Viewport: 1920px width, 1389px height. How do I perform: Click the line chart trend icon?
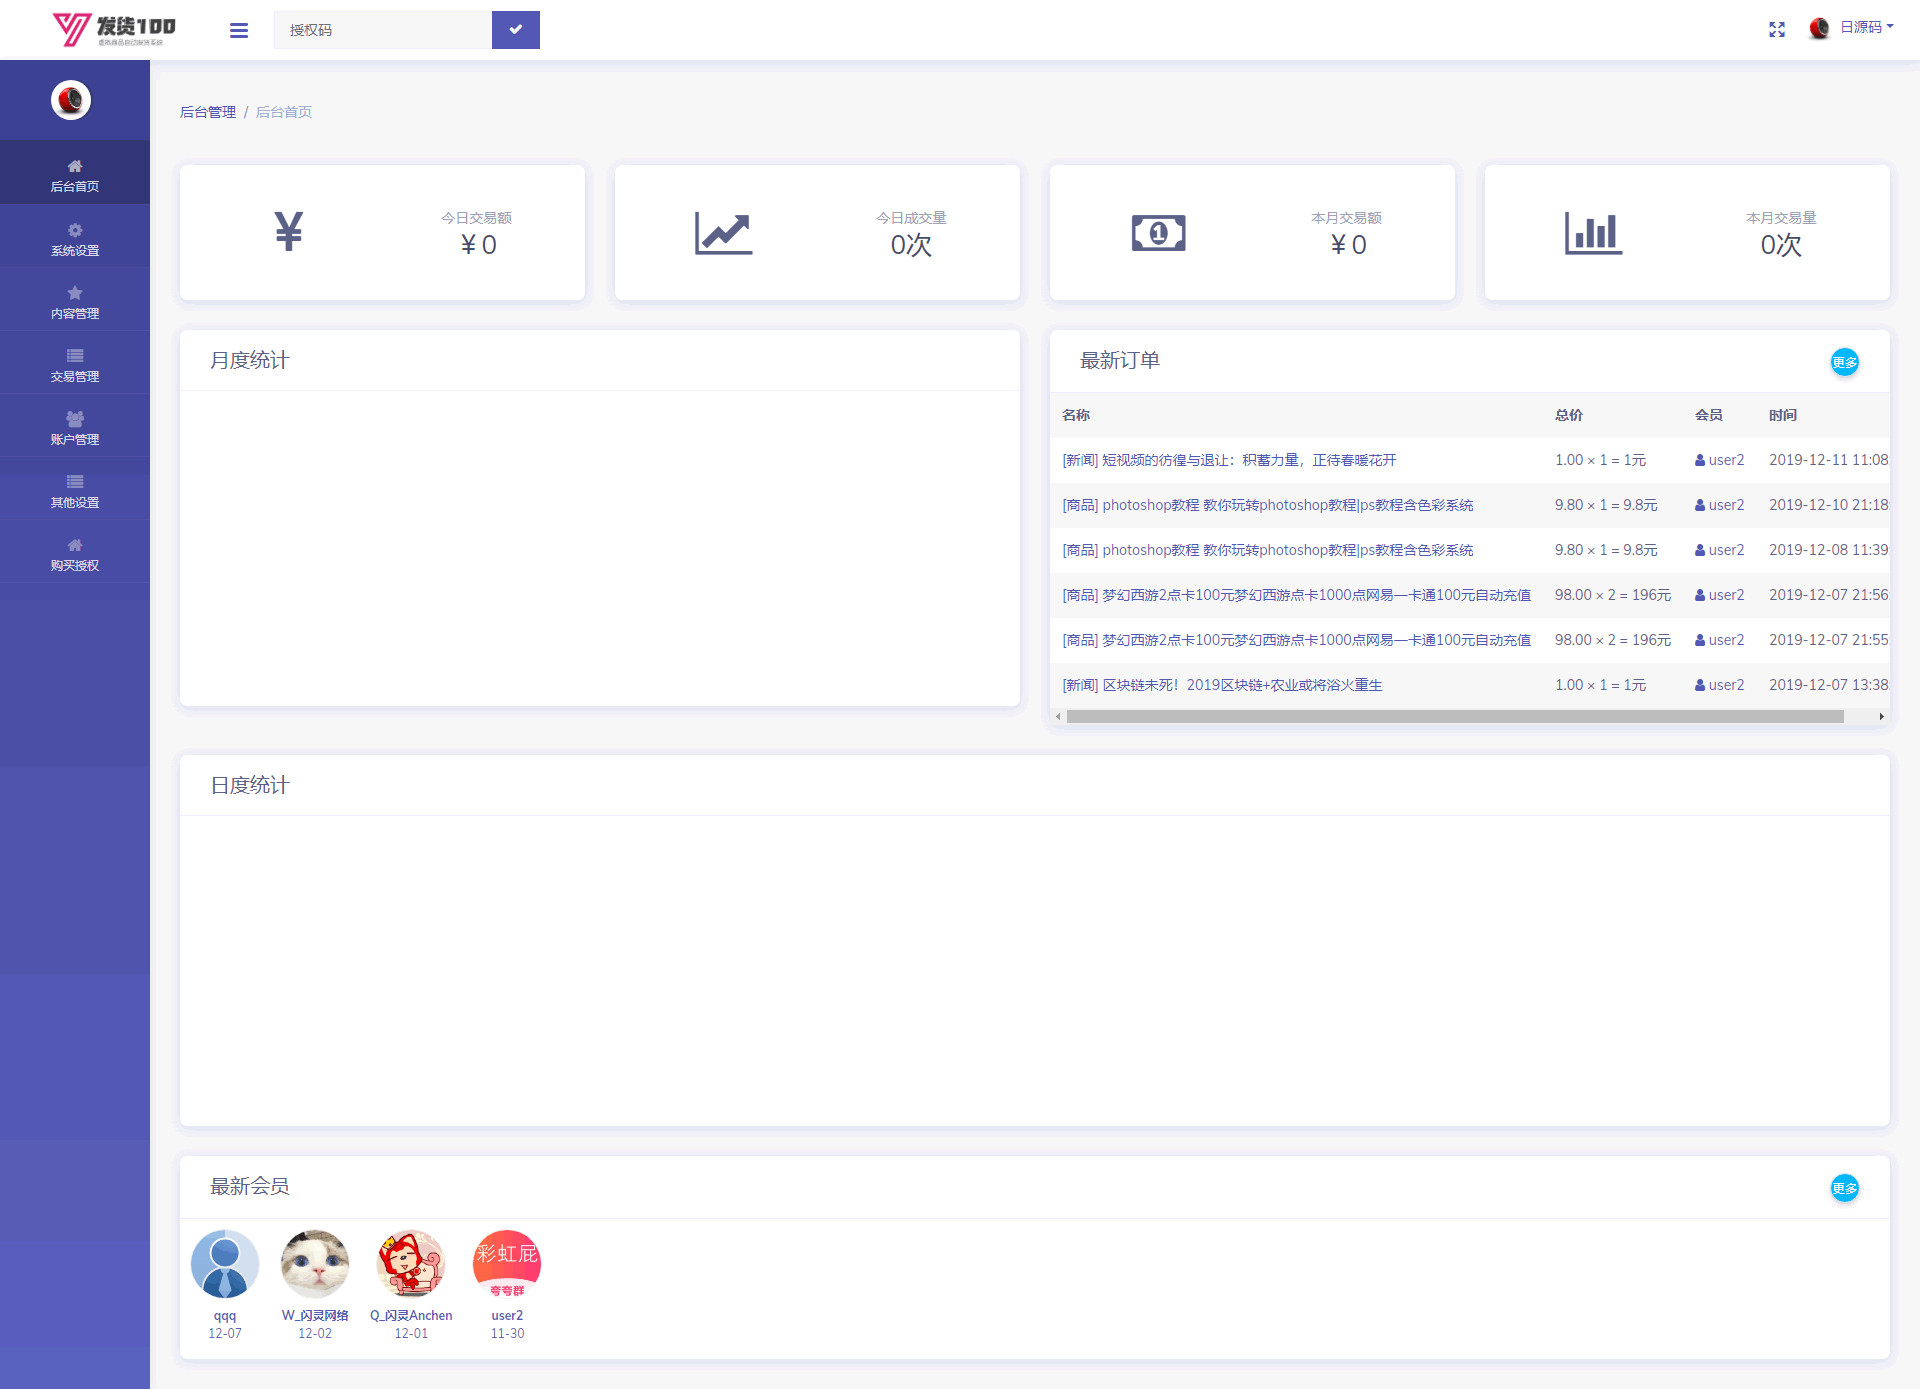point(723,233)
